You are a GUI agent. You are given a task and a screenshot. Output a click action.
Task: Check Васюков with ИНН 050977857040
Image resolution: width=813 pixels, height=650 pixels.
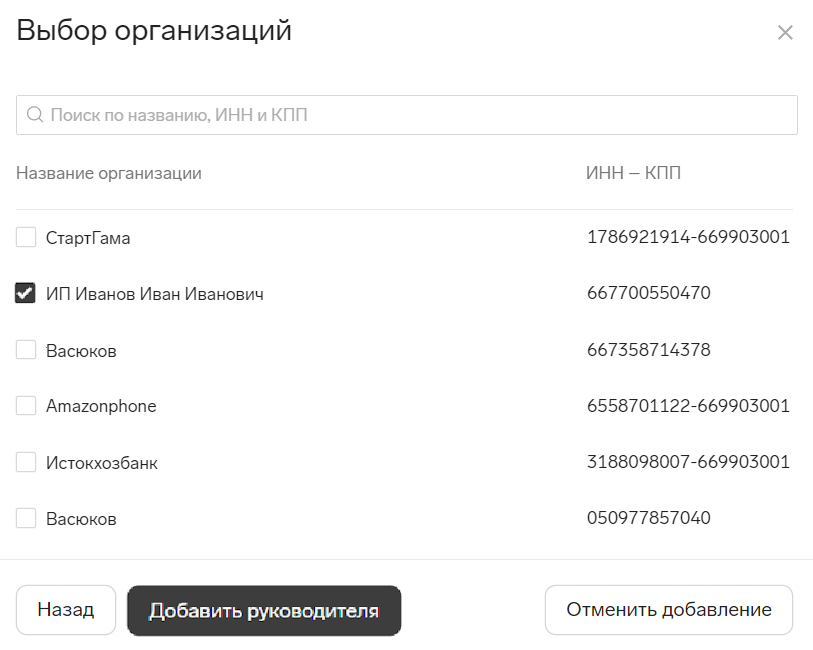pyautogui.click(x=26, y=518)
